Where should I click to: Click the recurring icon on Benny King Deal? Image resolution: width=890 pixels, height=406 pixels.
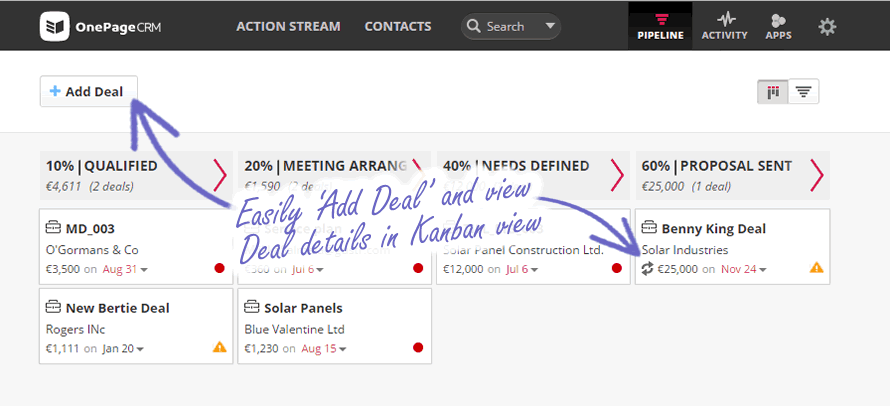coord(648,269)
